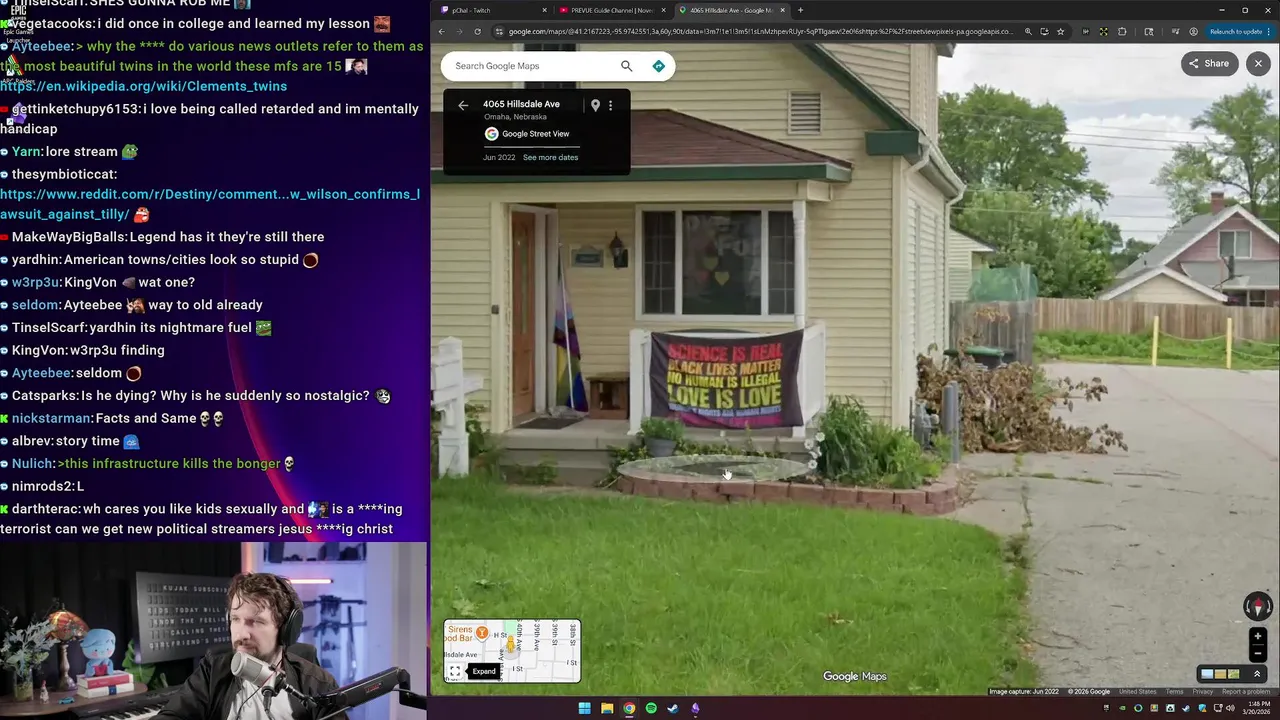Close the PREVUE Guide Channel tab
Image resolution: width=1280 pixels, height=720 pixels.
(x=665, y=10)
